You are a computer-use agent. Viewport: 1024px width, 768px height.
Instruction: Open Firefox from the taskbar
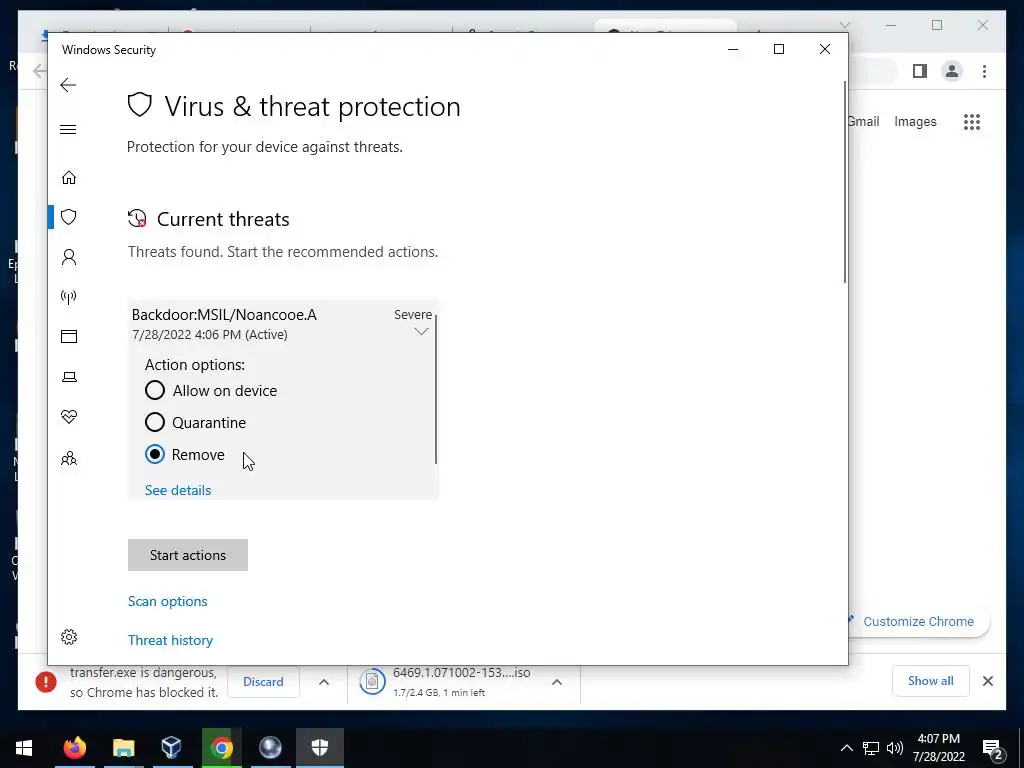74,748
